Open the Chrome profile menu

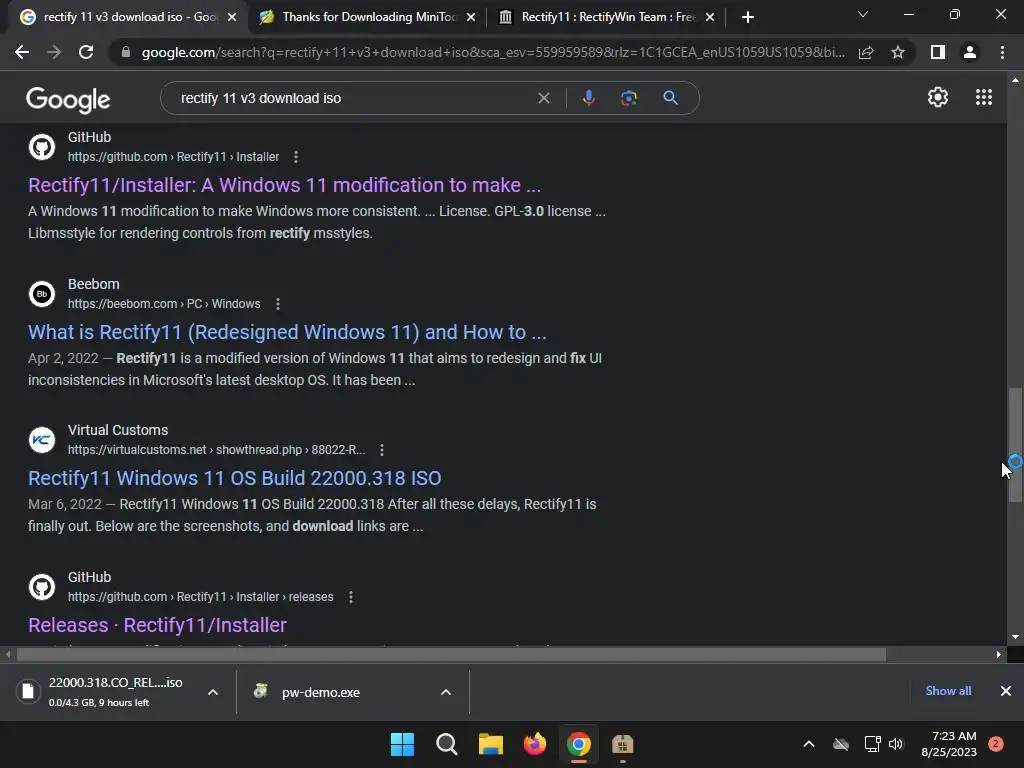[970, 52]
